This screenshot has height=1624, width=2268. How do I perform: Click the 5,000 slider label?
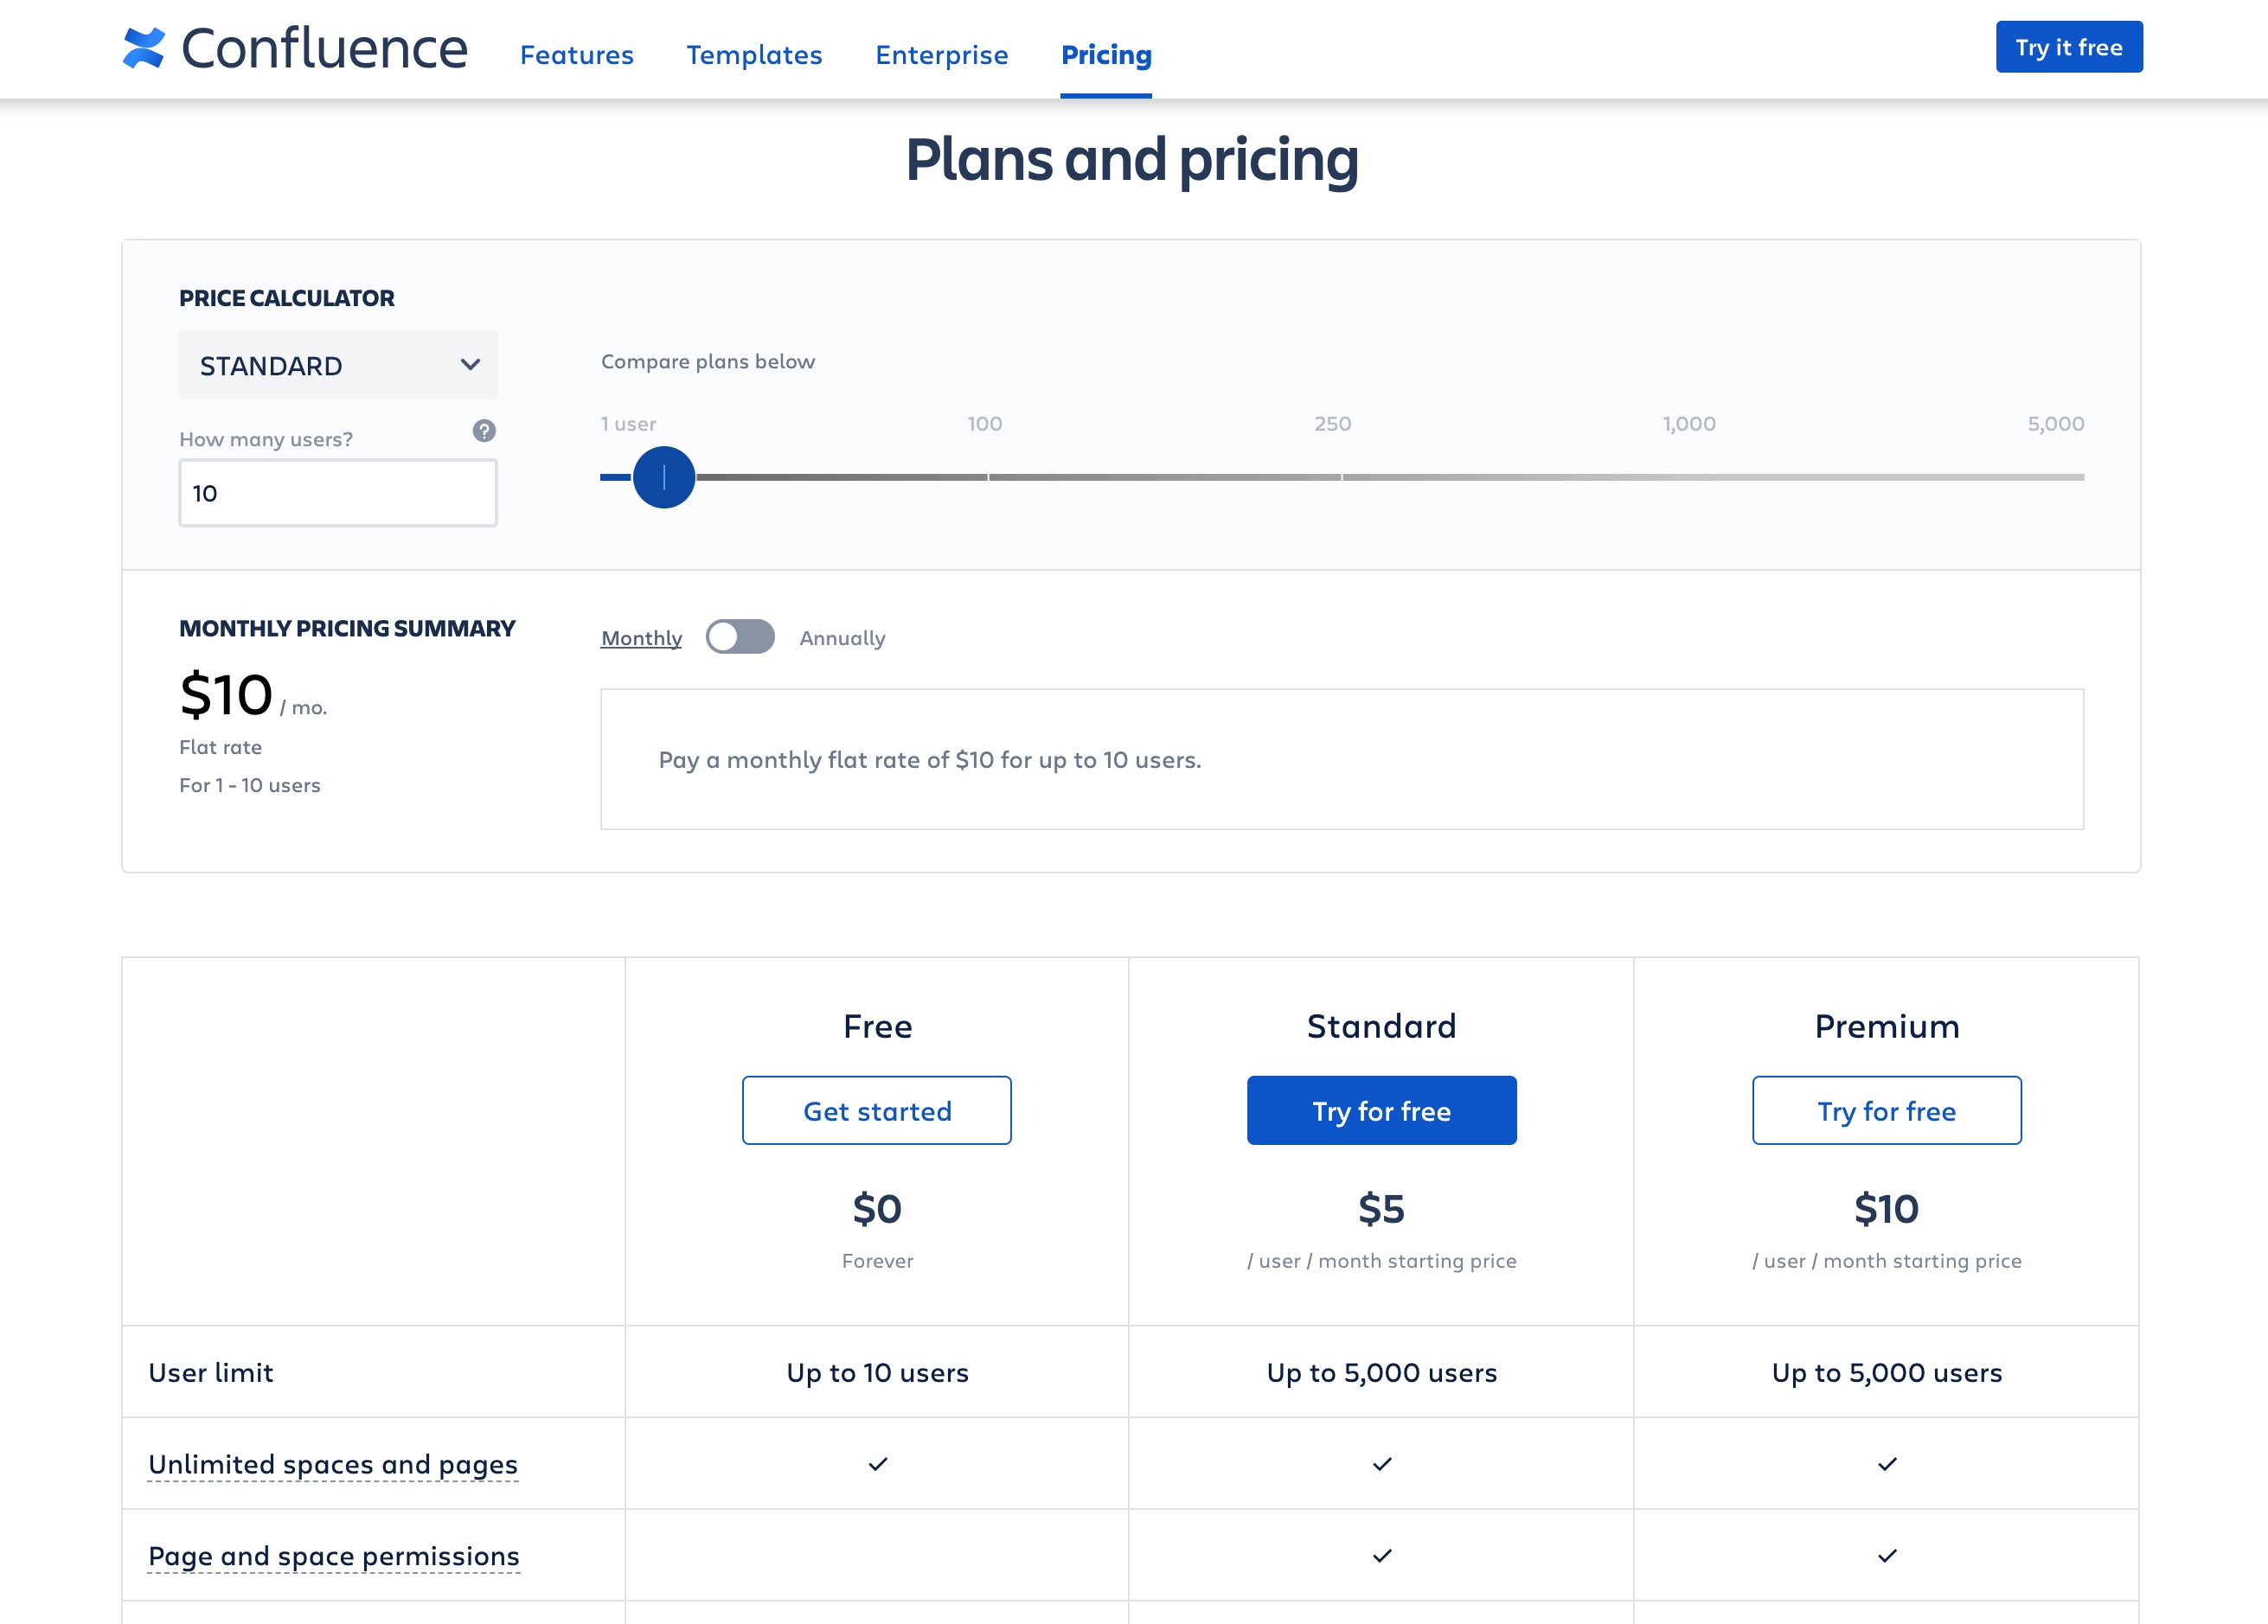(2056, 424)
